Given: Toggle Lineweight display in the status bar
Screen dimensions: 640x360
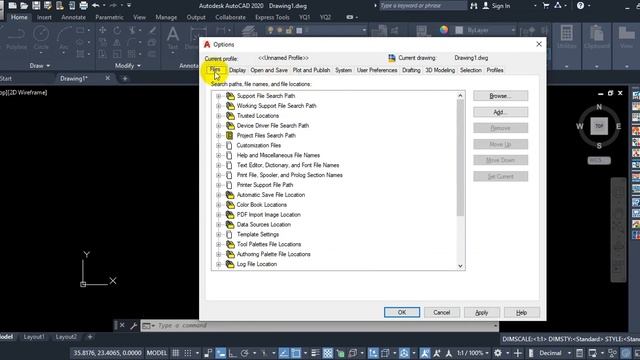Looking at the screenshot, I should tap(315, 353).
